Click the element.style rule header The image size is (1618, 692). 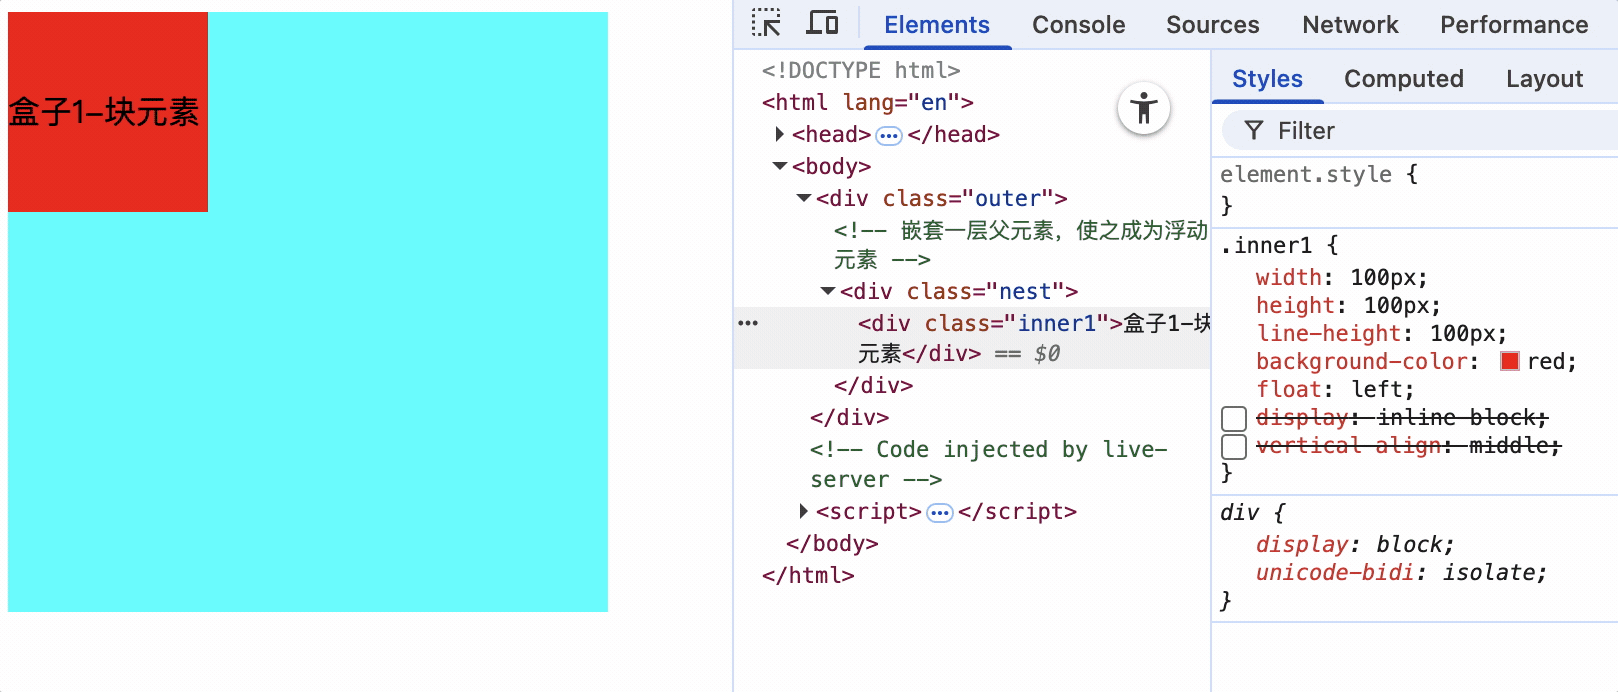pyautogui.click(x=1318, y=174)
